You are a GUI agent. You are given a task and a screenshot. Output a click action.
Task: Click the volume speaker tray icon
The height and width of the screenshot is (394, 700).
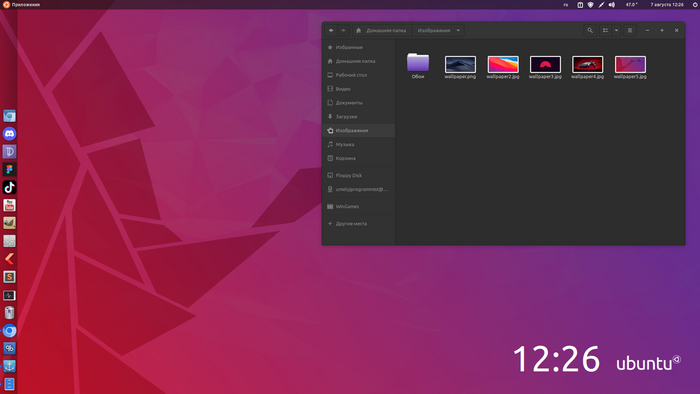point(612,4)
